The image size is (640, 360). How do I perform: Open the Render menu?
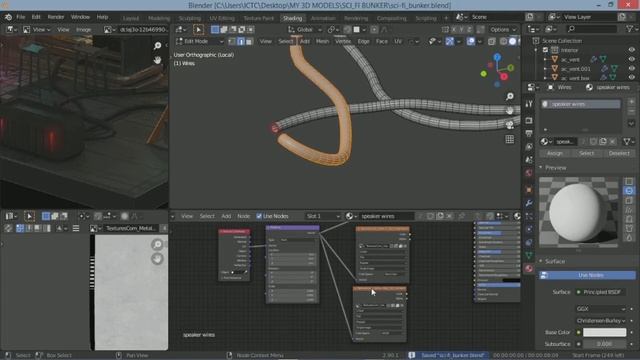pyautogui.click(x=56, y=17)
